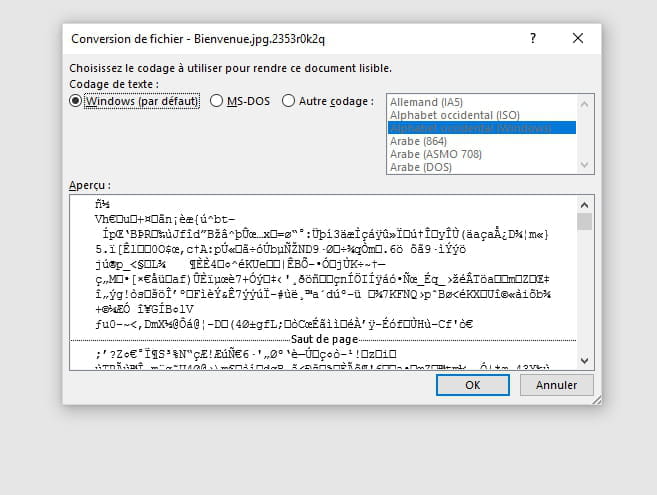Image resolution: width=657 pixels, height=495 pixels.
Task: Confirm with the OK button
Action: (473, 385)
